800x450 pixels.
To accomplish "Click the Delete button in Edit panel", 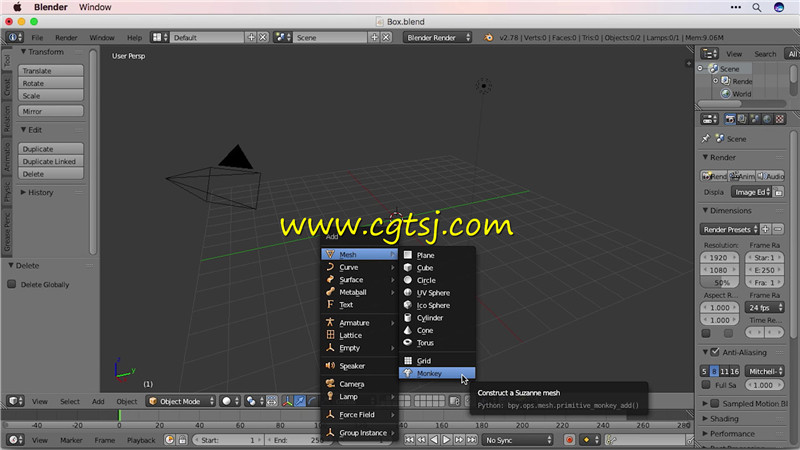I will click(x=51, y=174).
